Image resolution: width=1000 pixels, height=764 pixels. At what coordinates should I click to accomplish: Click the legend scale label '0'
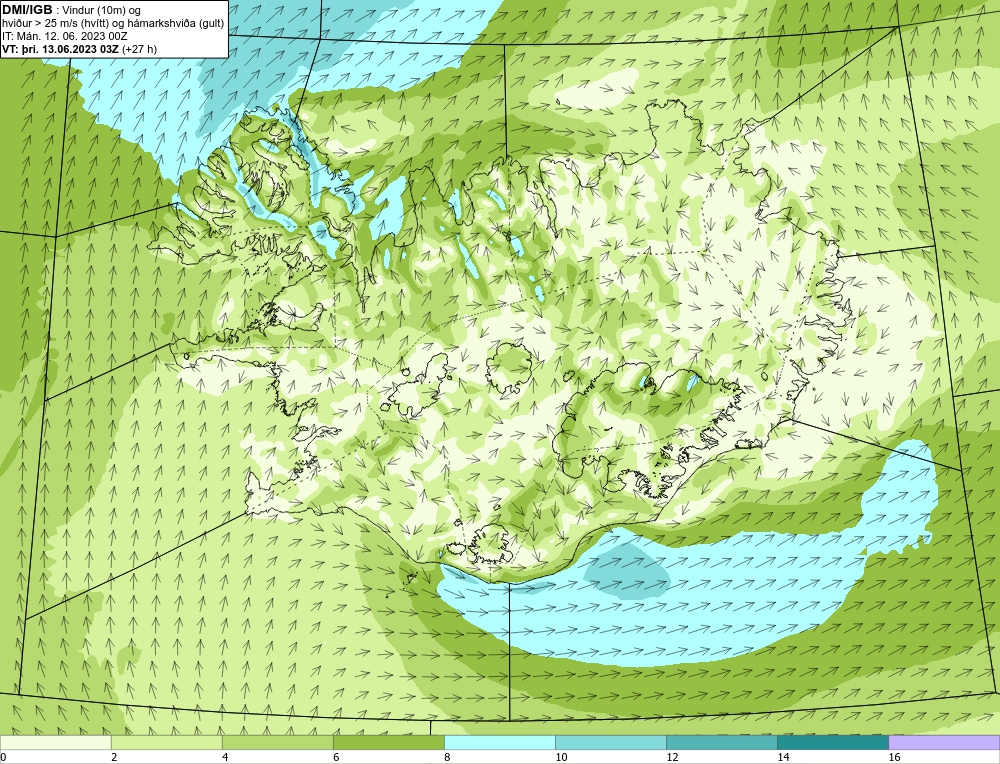(3, 757)
